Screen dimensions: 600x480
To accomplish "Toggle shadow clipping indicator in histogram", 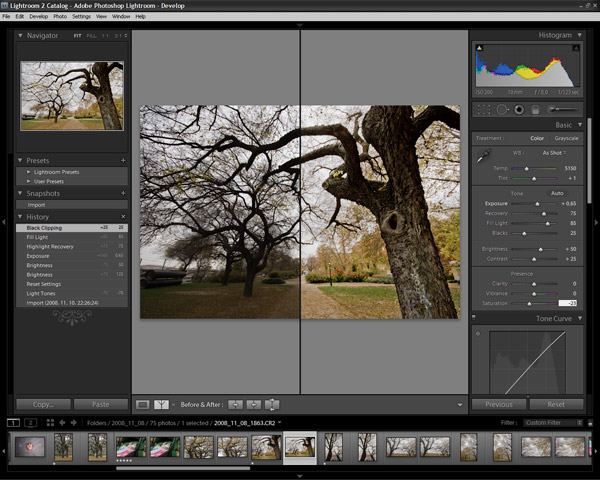I will (x=479, y=48).
